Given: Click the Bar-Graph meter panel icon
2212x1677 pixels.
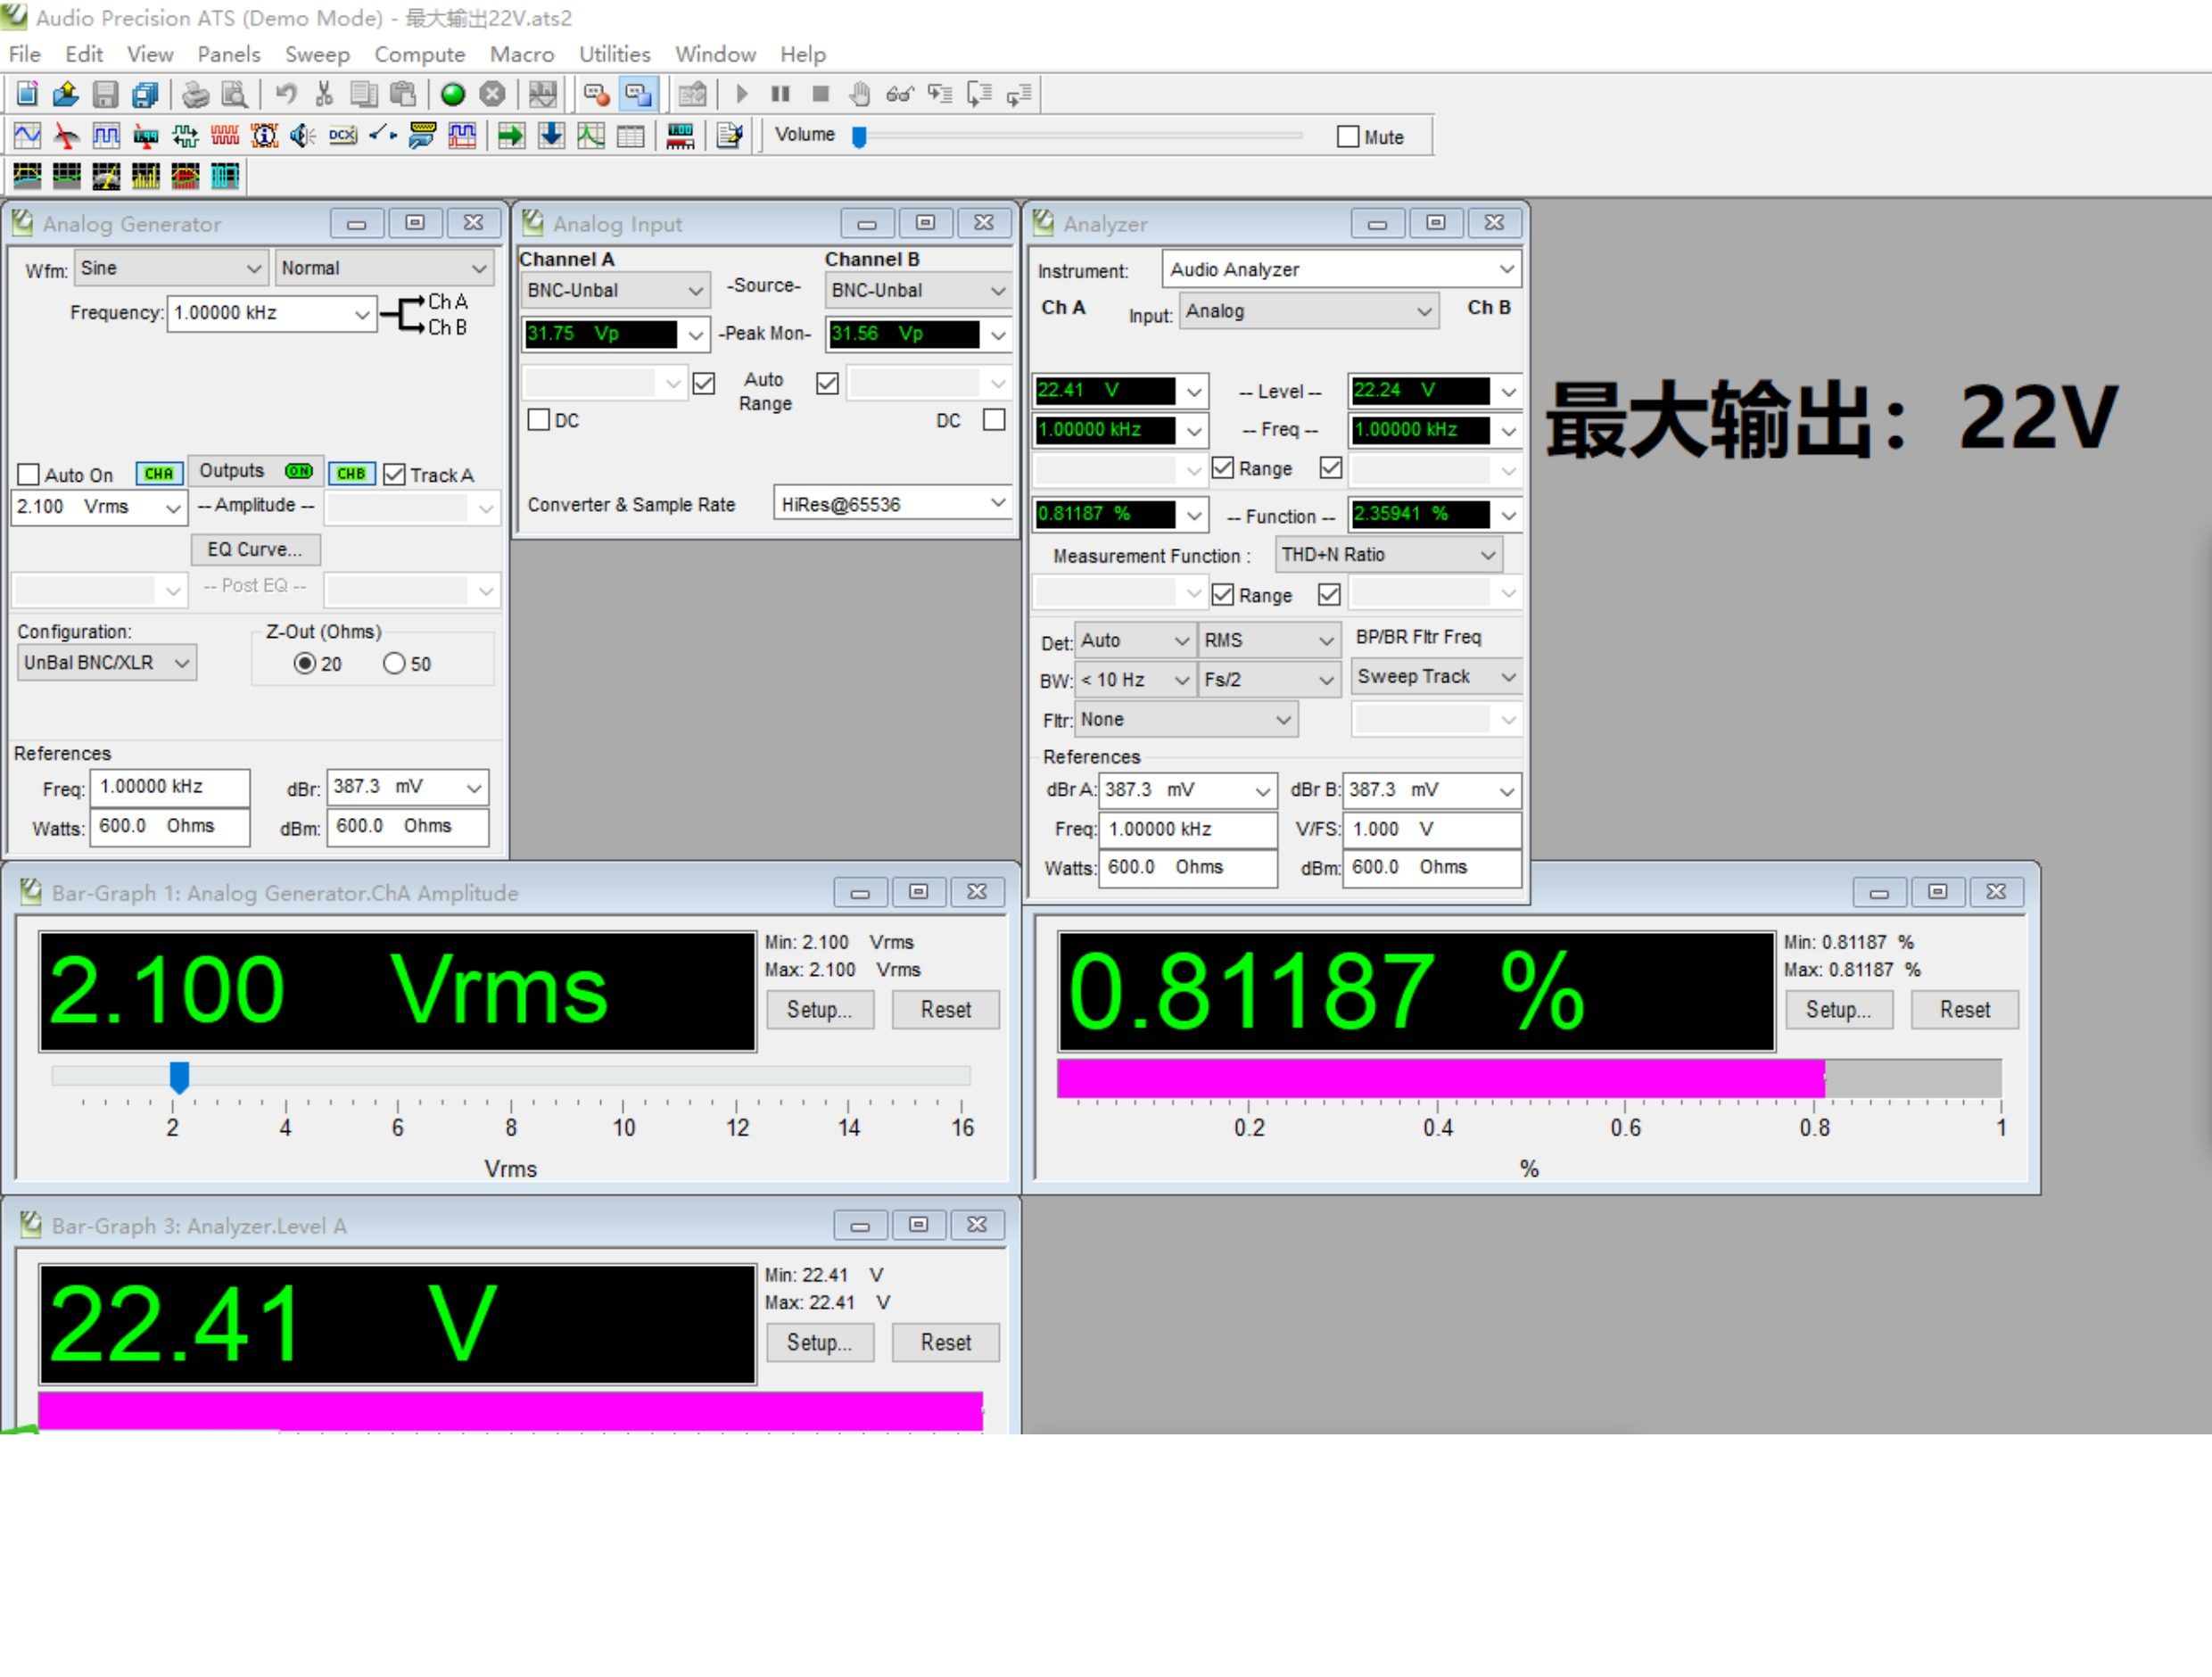Looking at the screenshot, I should pyautogui.click(x=681, y=136).
